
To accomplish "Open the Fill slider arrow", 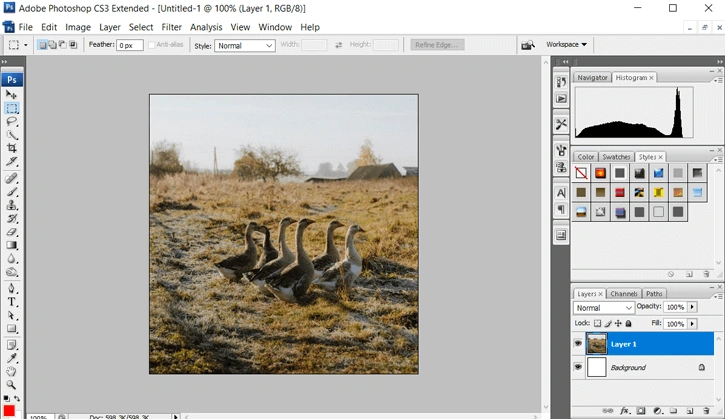I will tap(692, 324).
